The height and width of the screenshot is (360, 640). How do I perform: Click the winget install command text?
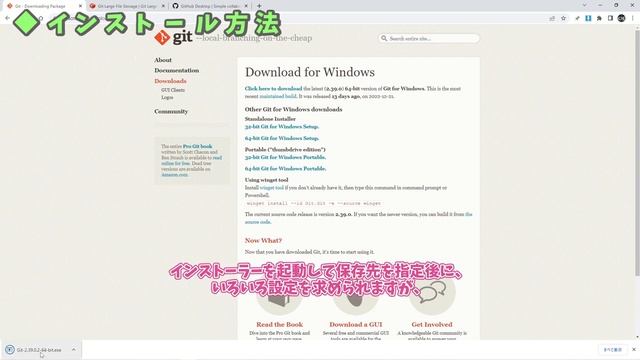coord(314,203)
